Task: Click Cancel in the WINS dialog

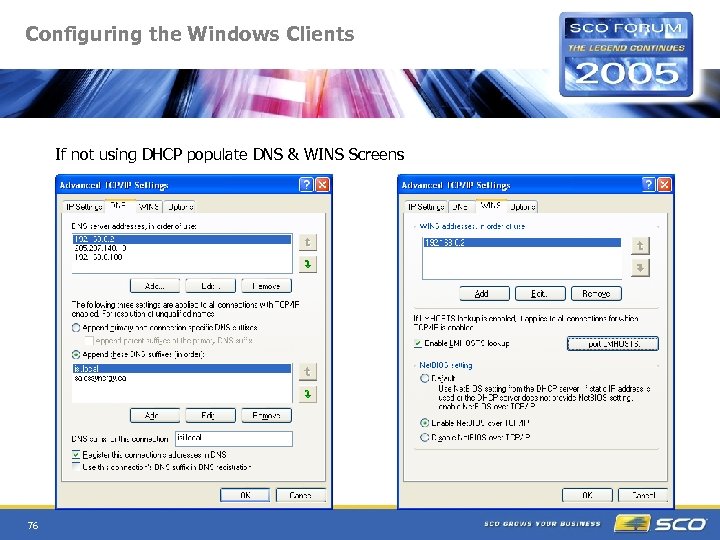Action: click(643, 495)
